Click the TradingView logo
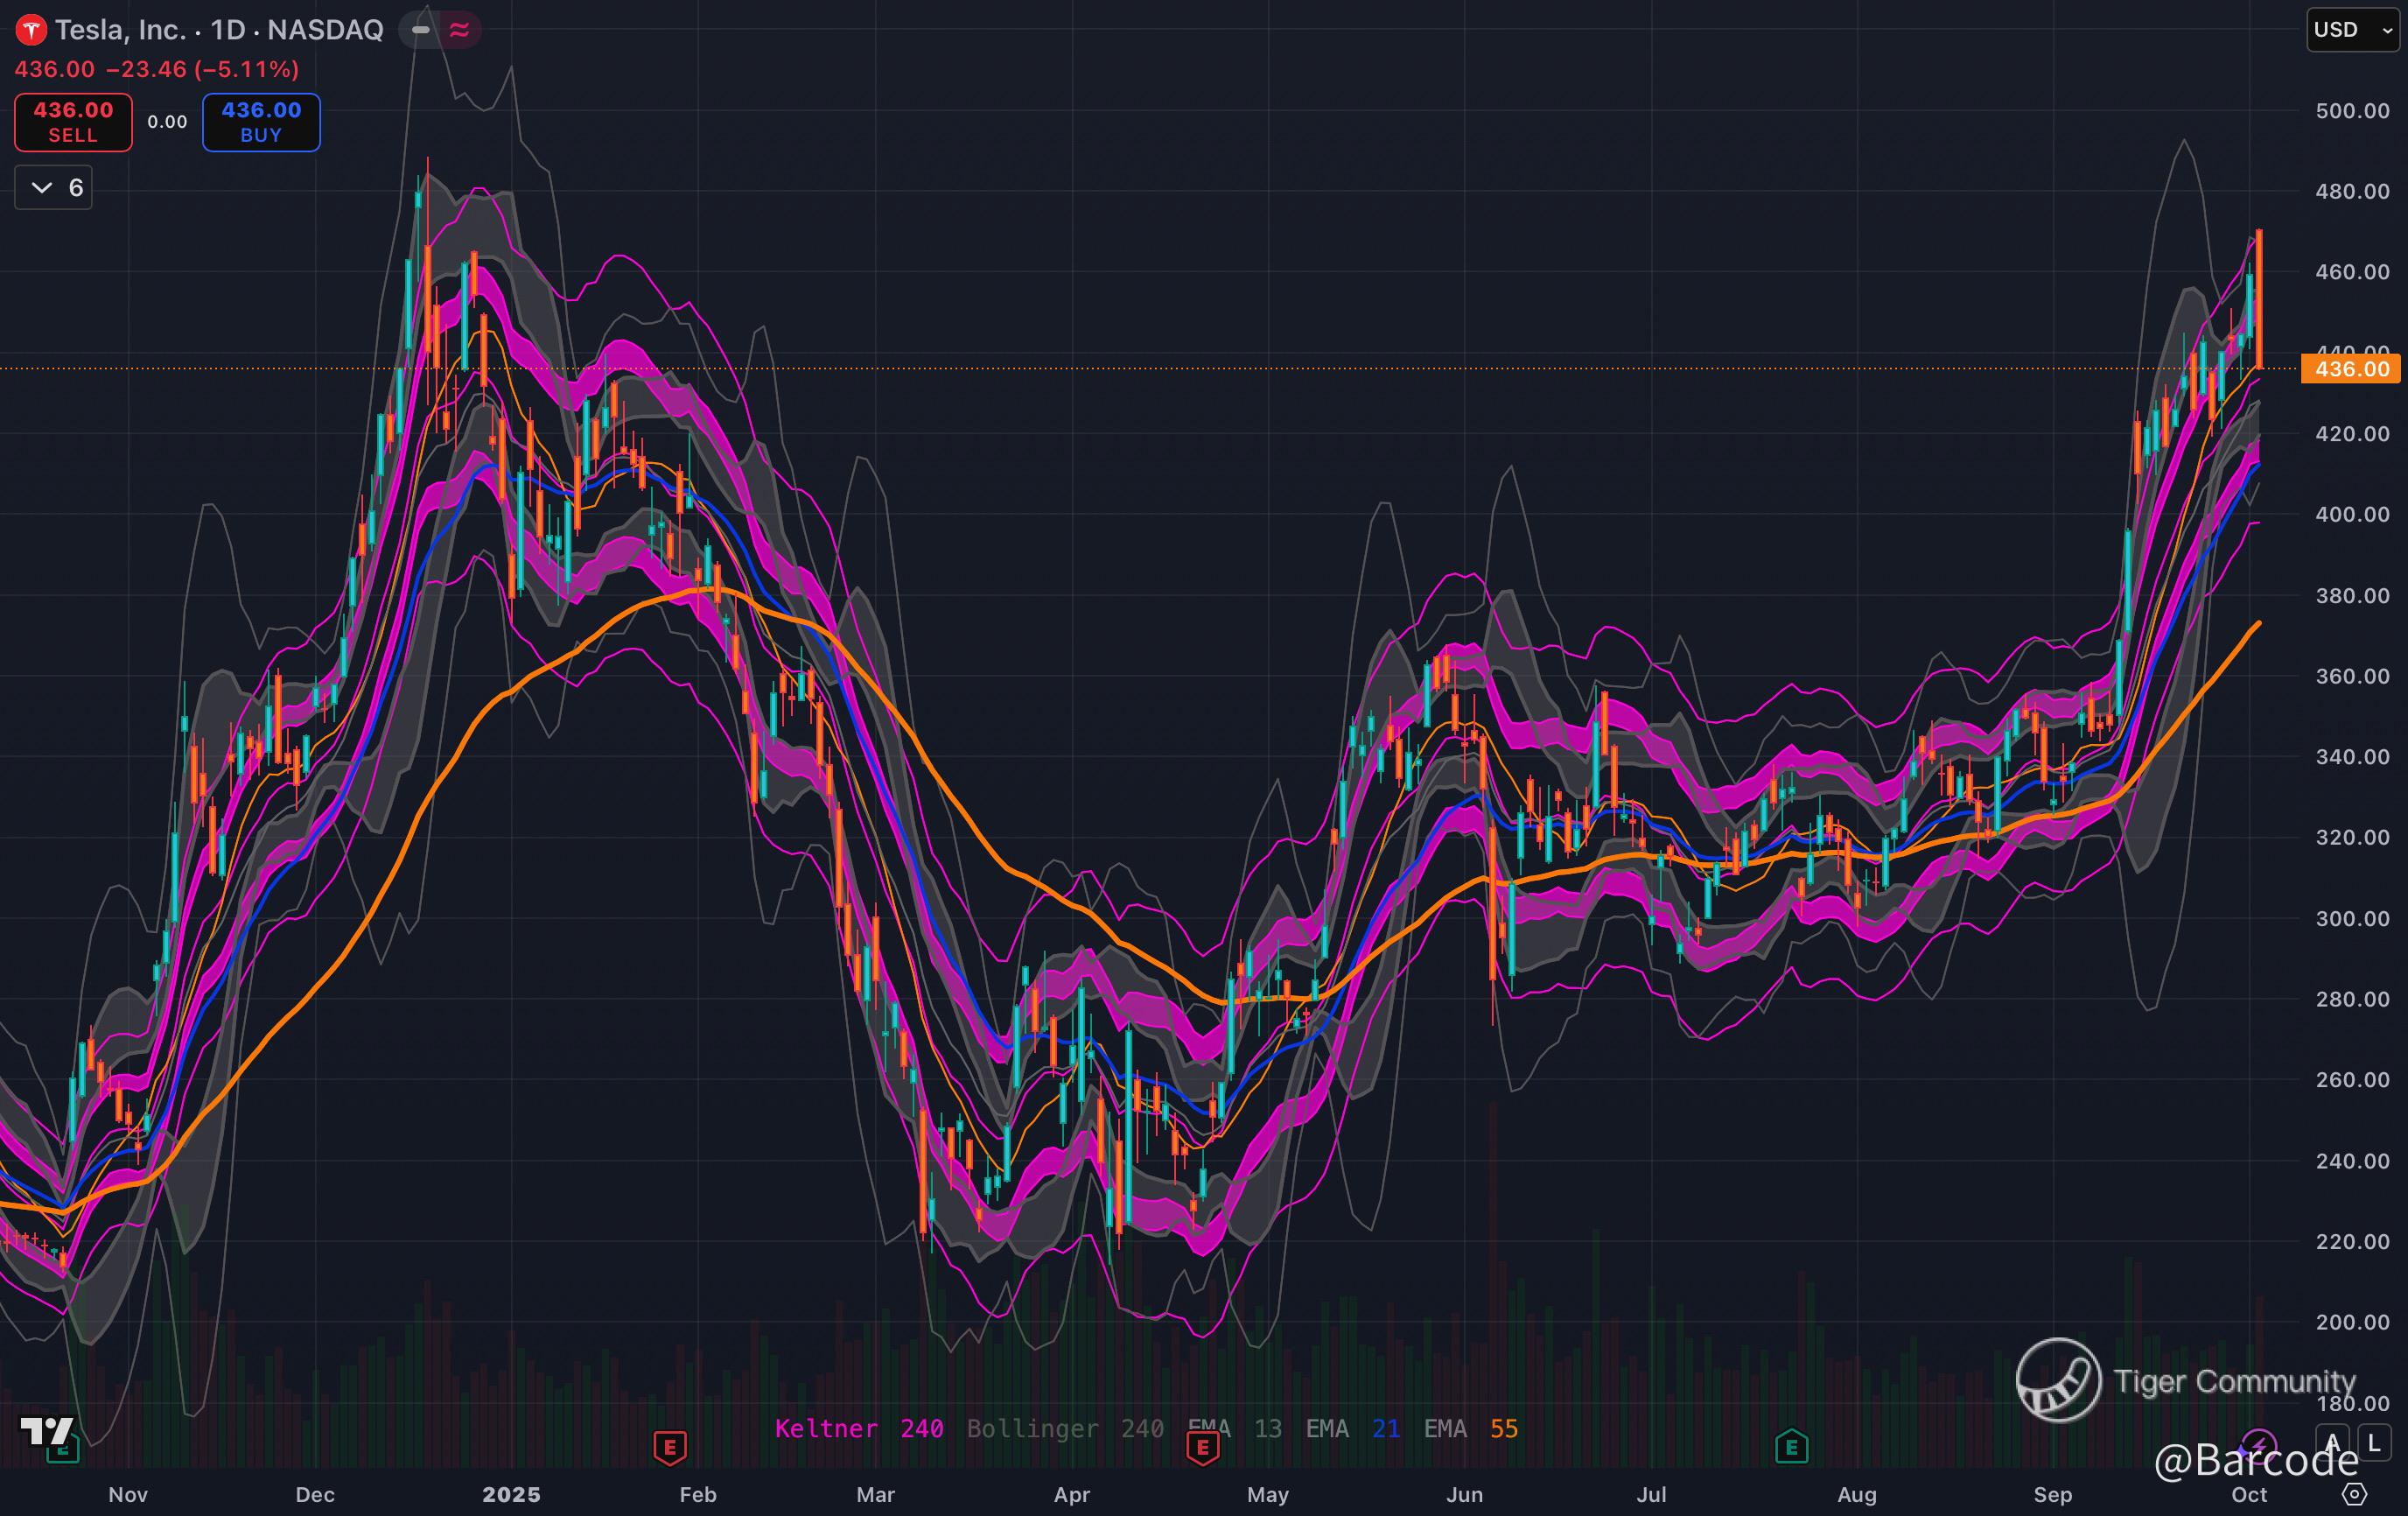 (x=47, y=1431)
